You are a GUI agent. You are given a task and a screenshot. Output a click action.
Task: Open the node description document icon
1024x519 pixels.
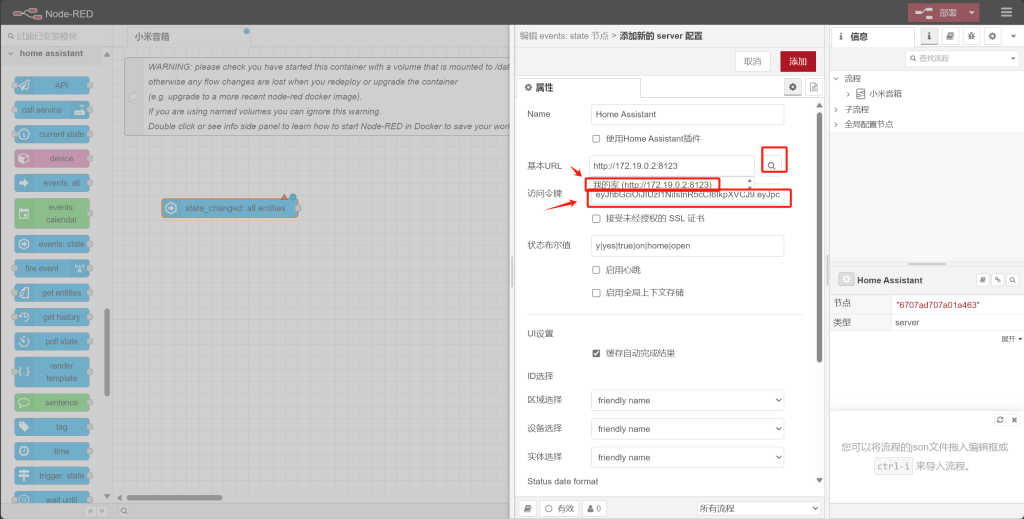click(814, 87)
